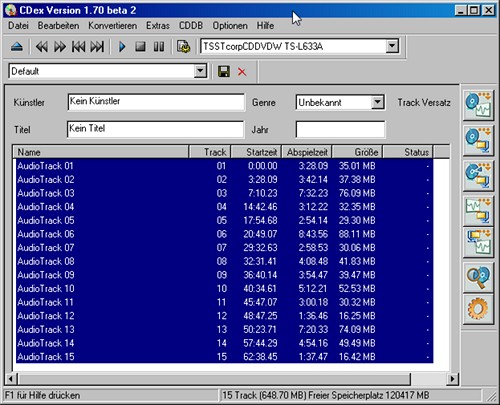Extract CD tracks to compressed audio icon
Screen dimensions: 500x405
[x=478, y=140]
